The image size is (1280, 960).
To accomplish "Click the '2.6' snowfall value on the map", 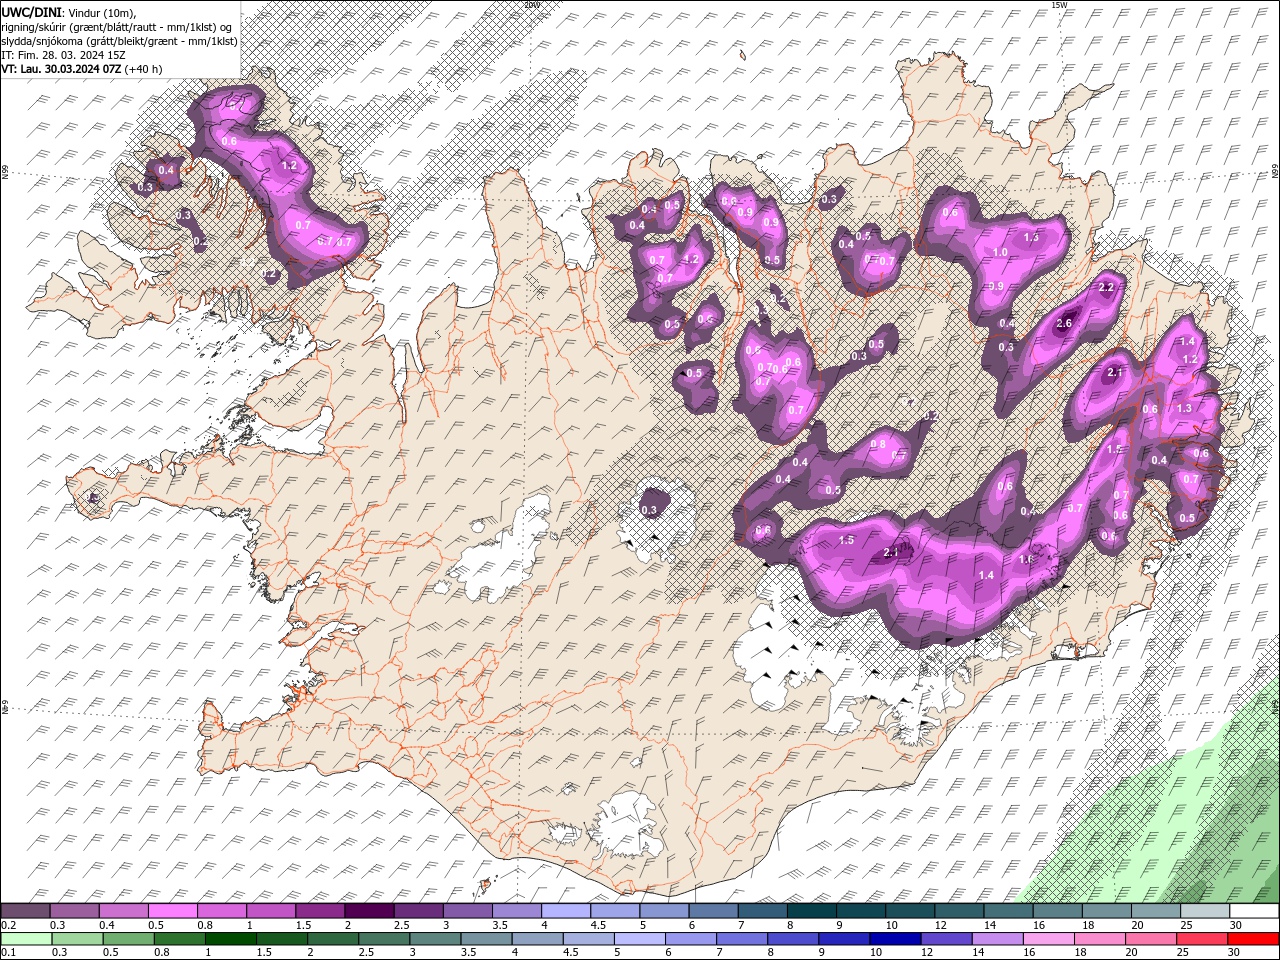I will tap(1064, 323).
